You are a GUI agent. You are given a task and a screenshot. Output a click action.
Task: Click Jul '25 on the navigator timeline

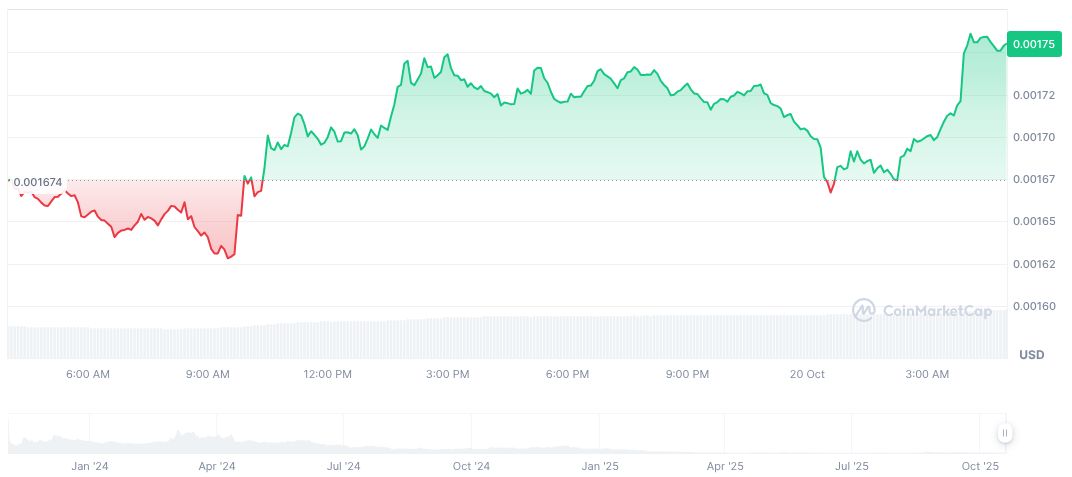[852, 466]
